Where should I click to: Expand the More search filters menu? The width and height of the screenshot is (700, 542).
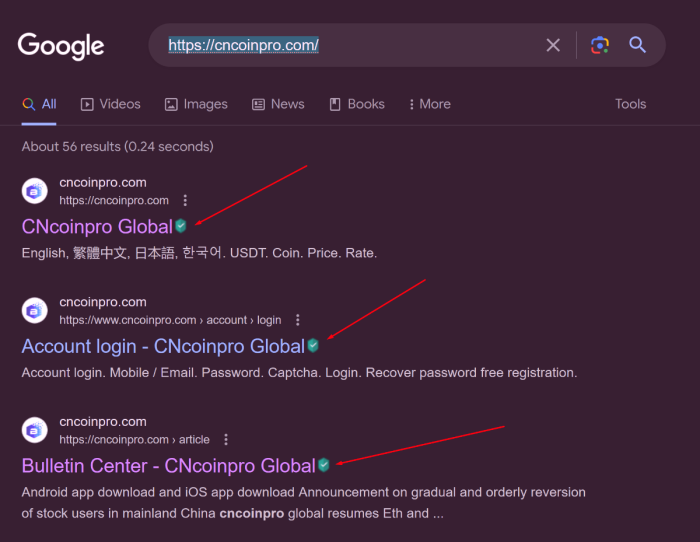tap(430, 104)
